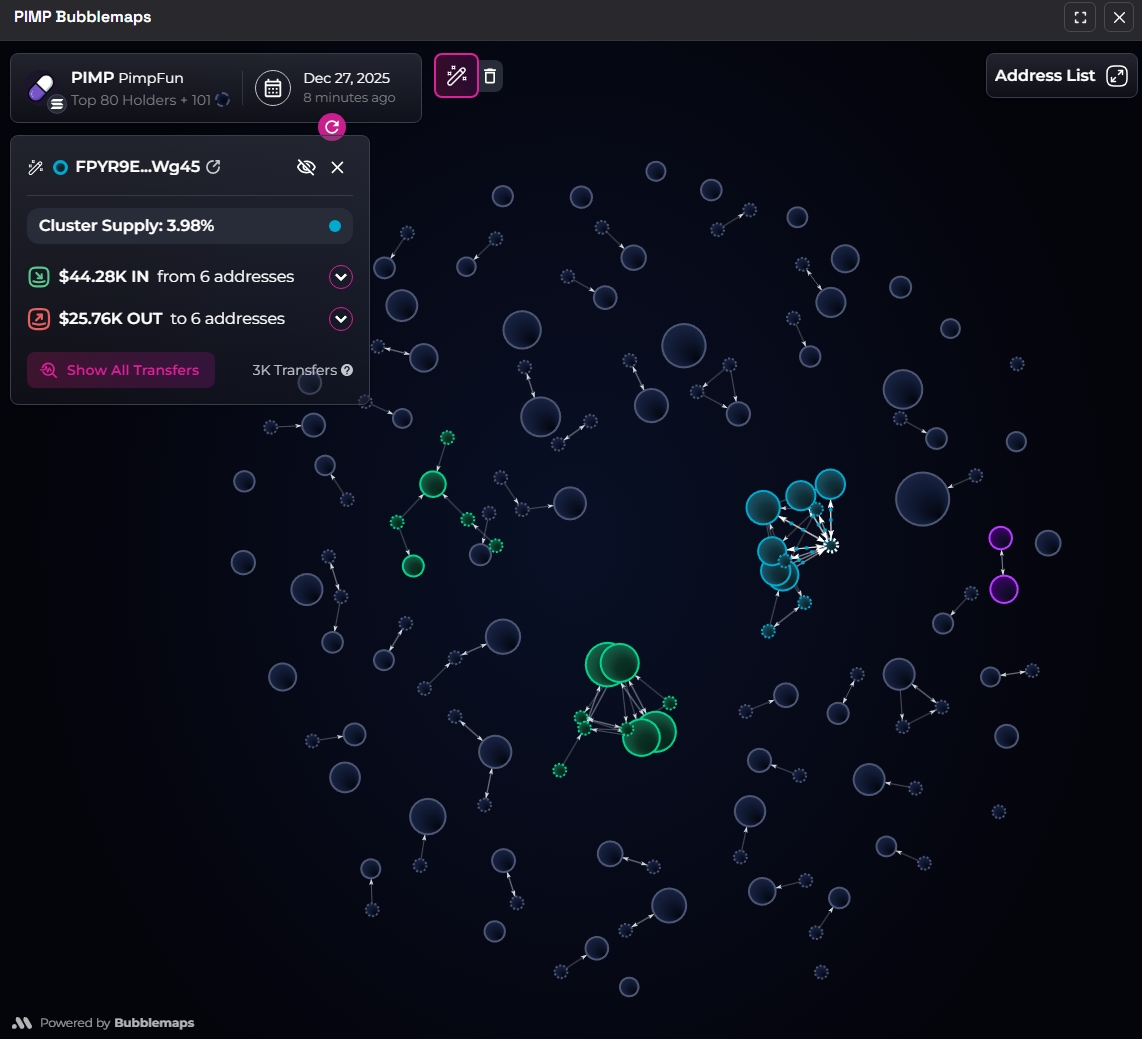Select the upper purple bubble

(1001, 538)
